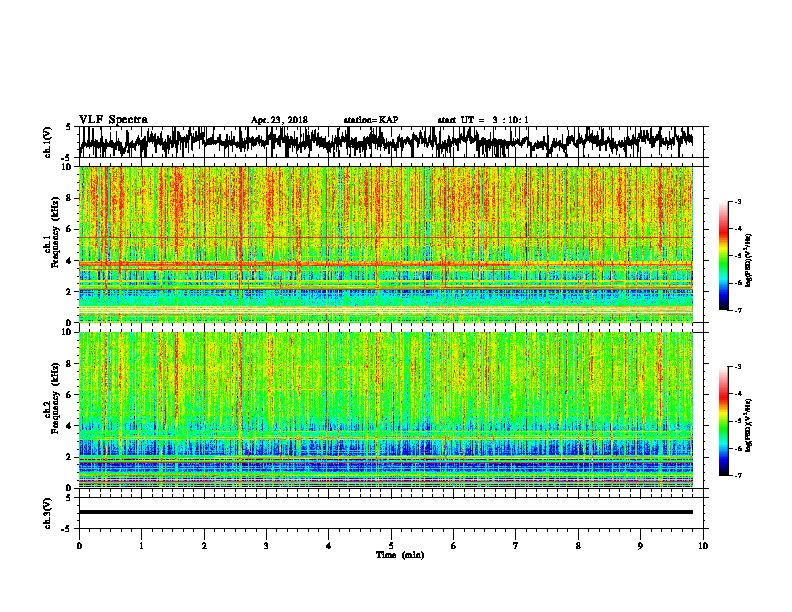
Task: Click the Time (min) axis label
Action: [x=400, y=555]
